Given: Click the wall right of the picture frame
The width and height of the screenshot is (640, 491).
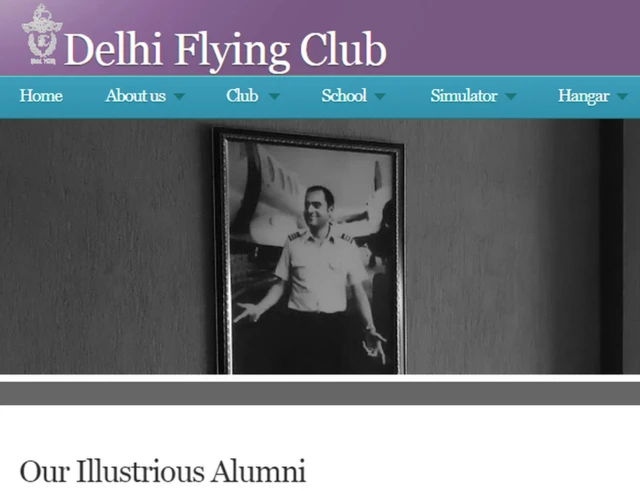Looking at the screenshot, I should [502, 247].
